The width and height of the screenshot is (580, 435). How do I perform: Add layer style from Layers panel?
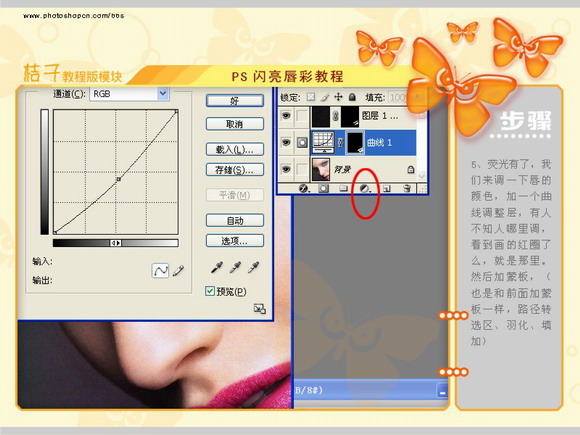(x=304, y=189)
